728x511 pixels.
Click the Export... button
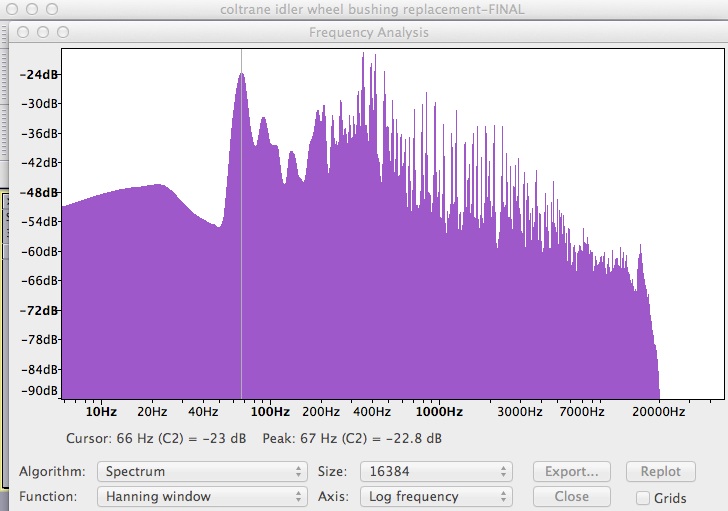pyautogui.click(x=572, y=472)
